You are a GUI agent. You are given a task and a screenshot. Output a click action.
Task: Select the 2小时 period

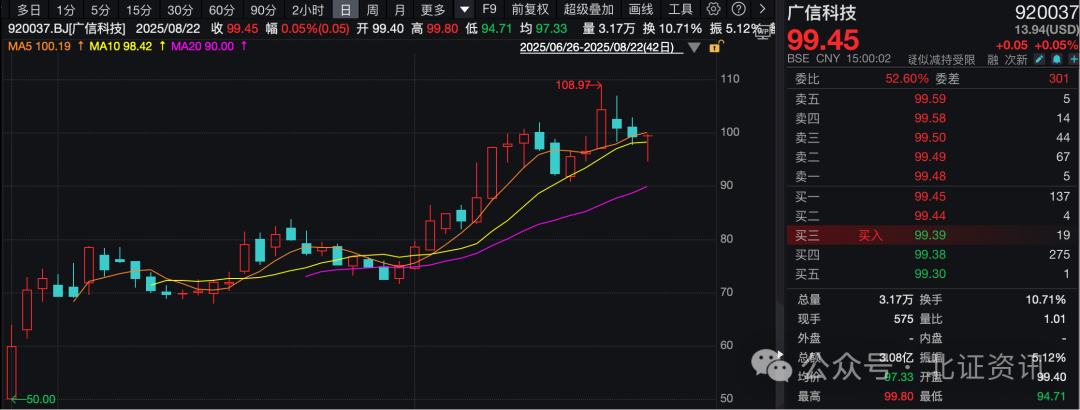pyautogui.click(x=308, y=10)
